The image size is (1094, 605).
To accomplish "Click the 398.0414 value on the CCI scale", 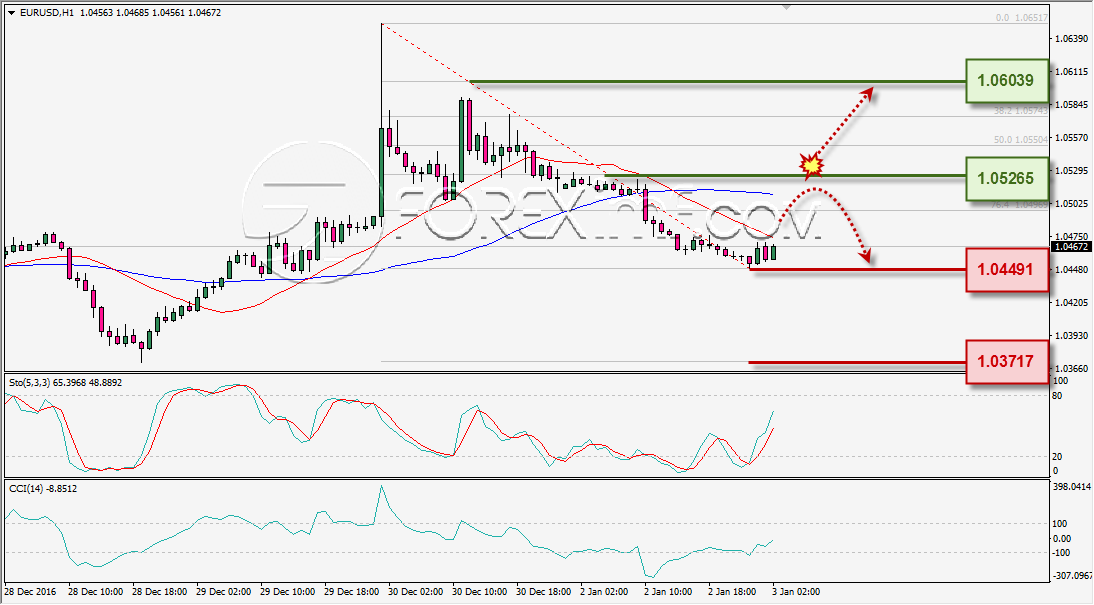I will pyautogui.click(x=1070, y=486).
